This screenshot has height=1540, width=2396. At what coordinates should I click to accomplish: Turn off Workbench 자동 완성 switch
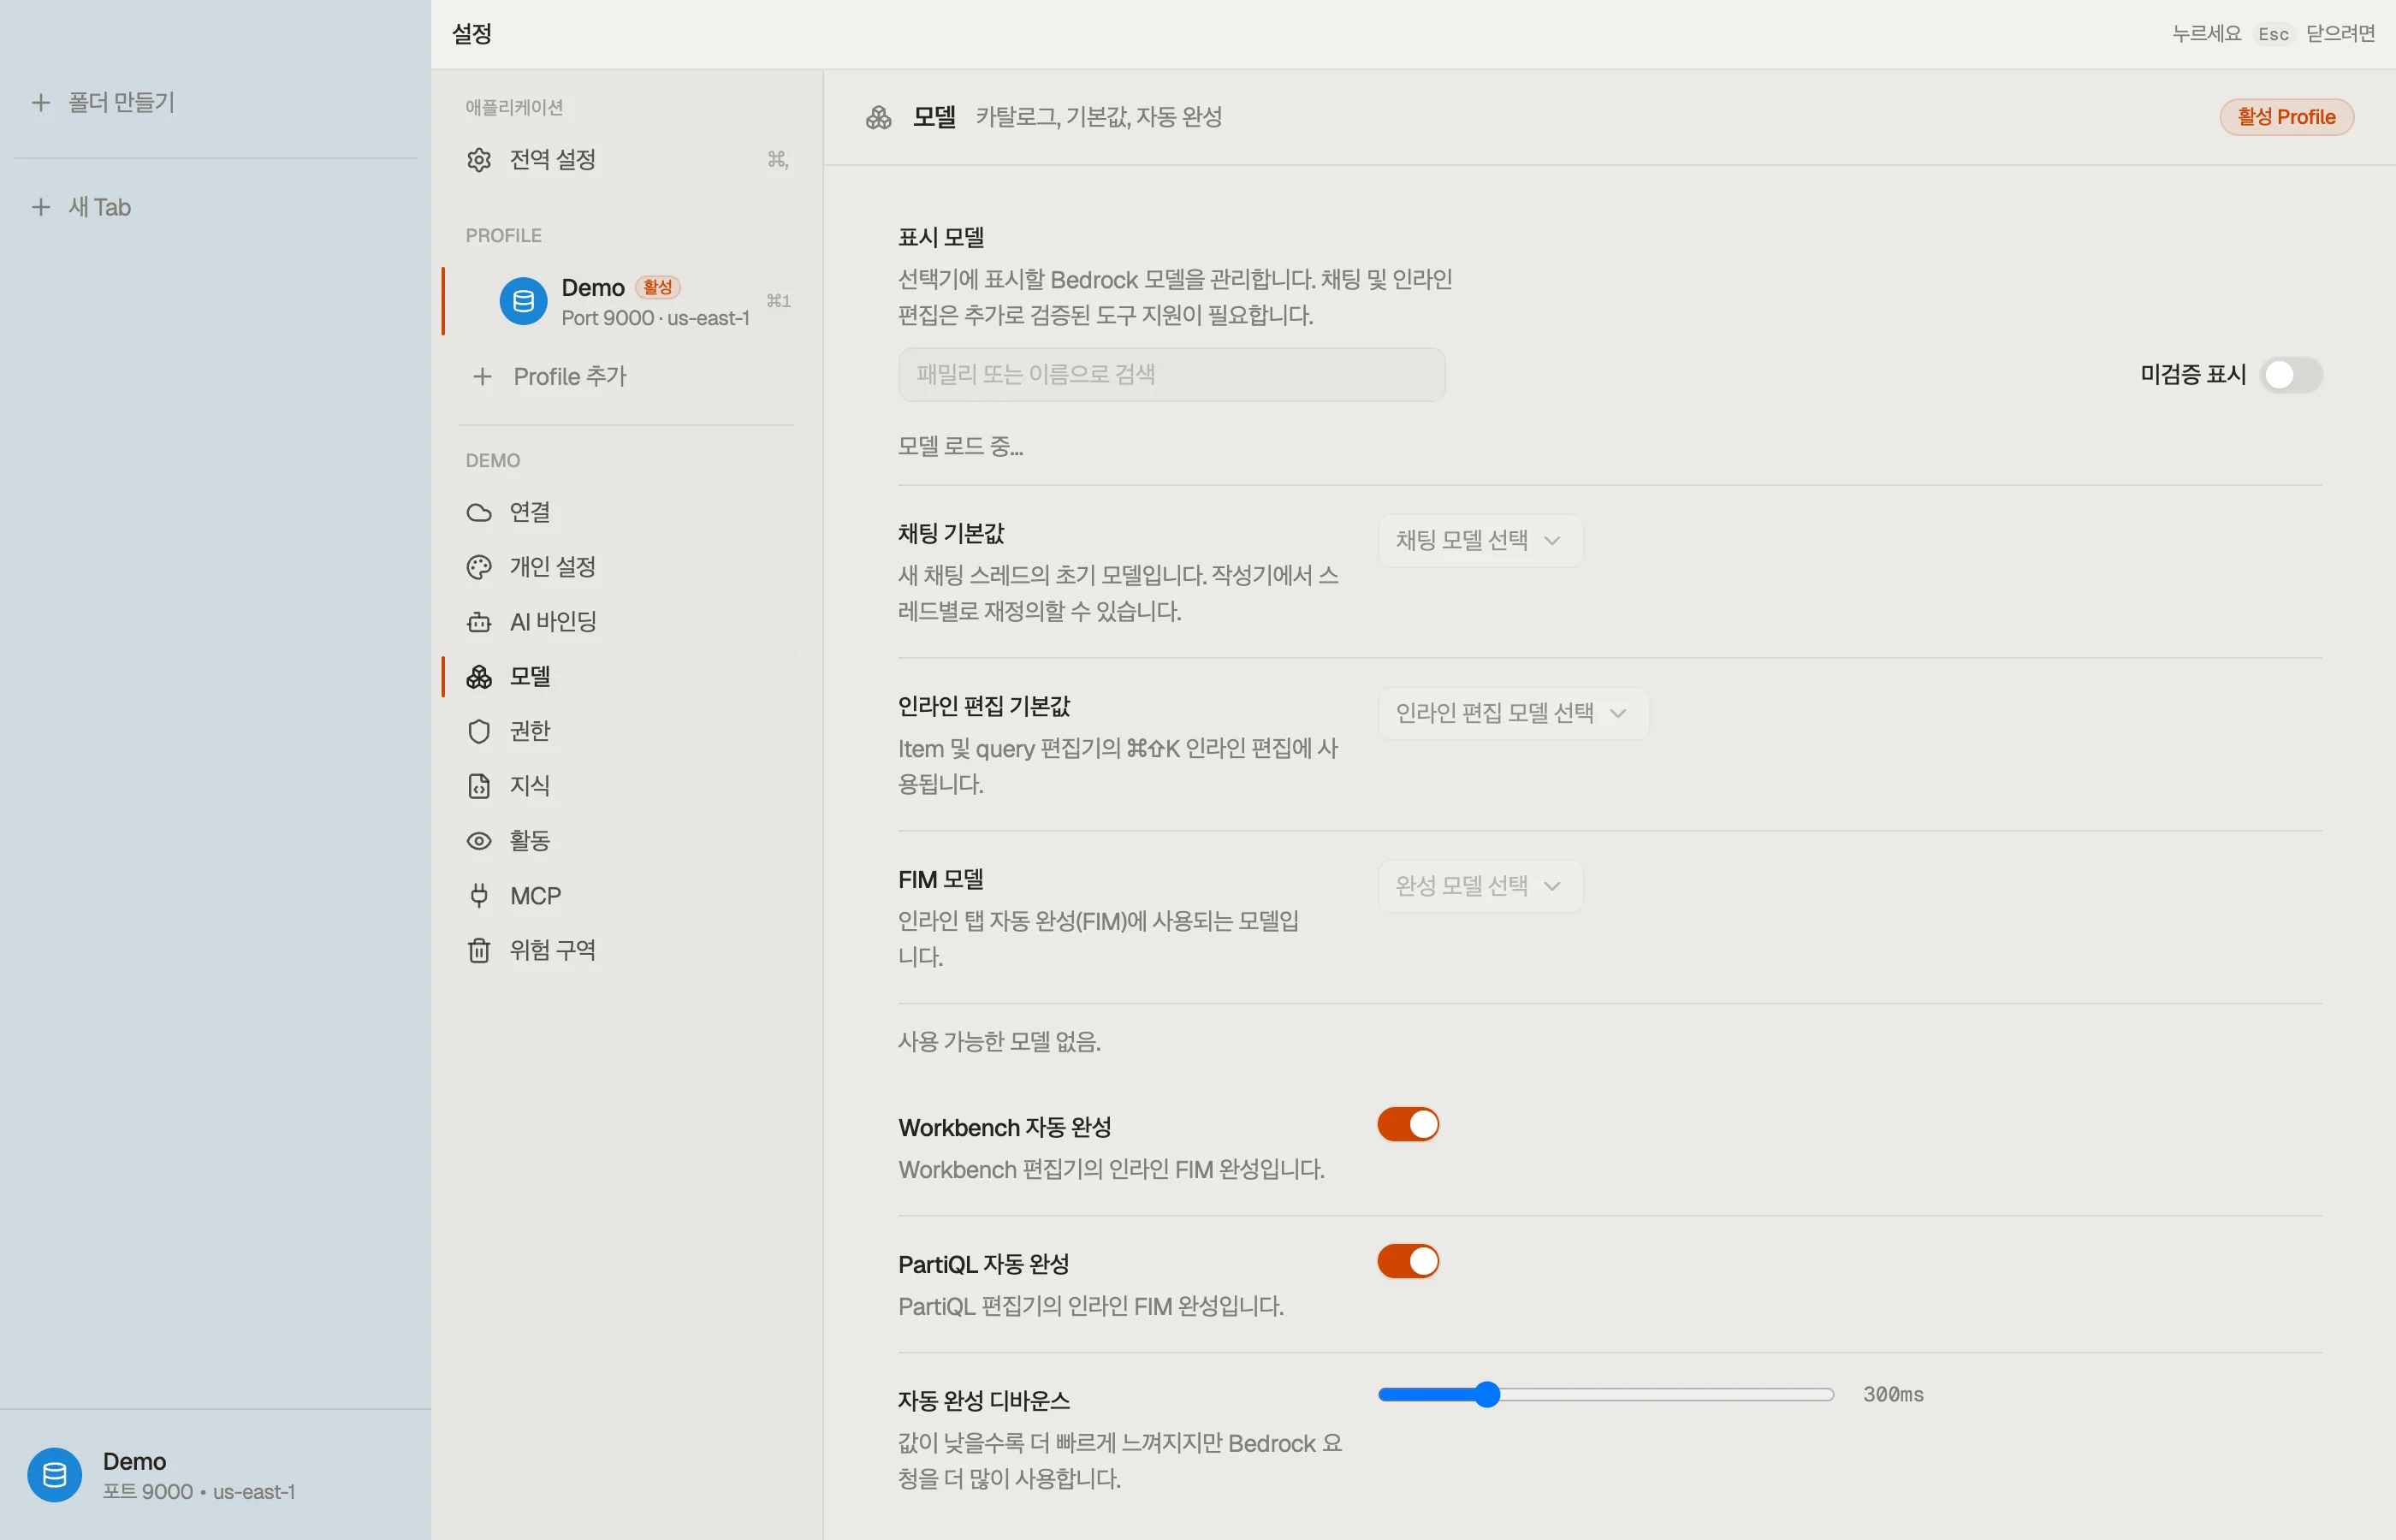coord(1408,1124)
